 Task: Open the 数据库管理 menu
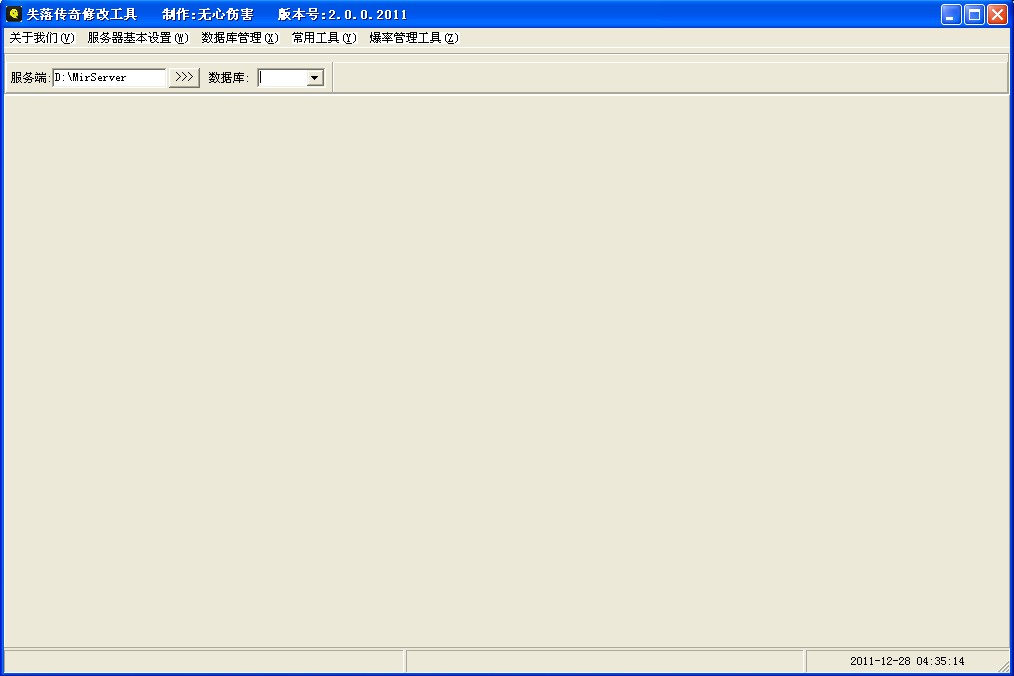pos(238,37)
